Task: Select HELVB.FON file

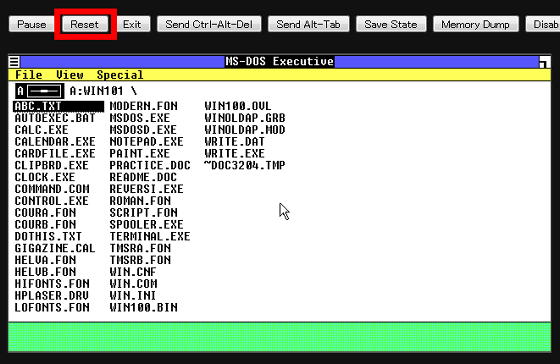Action: (x=45, y=272)
